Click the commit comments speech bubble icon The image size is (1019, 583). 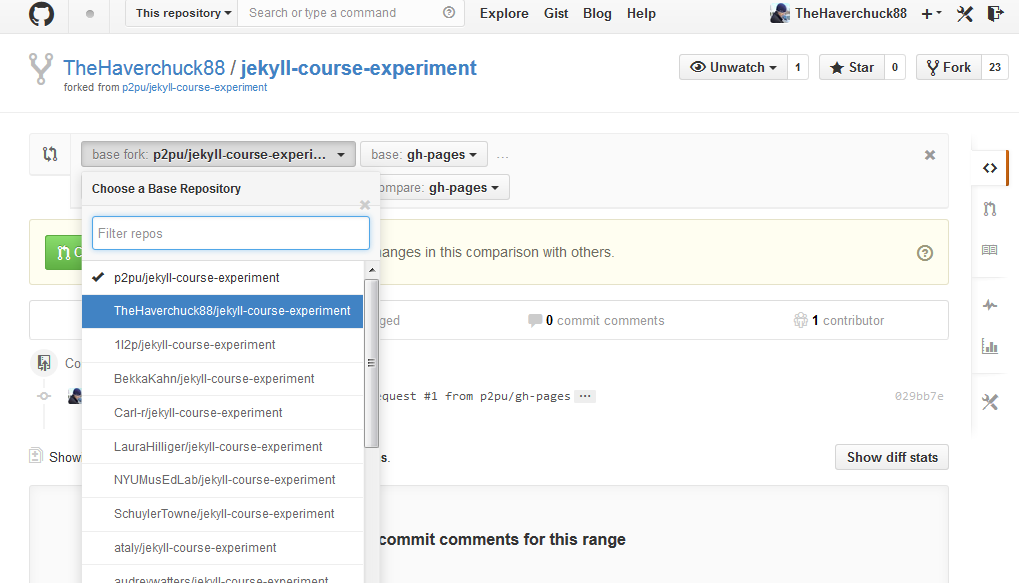pyautogui.click(x=535, y=320)
